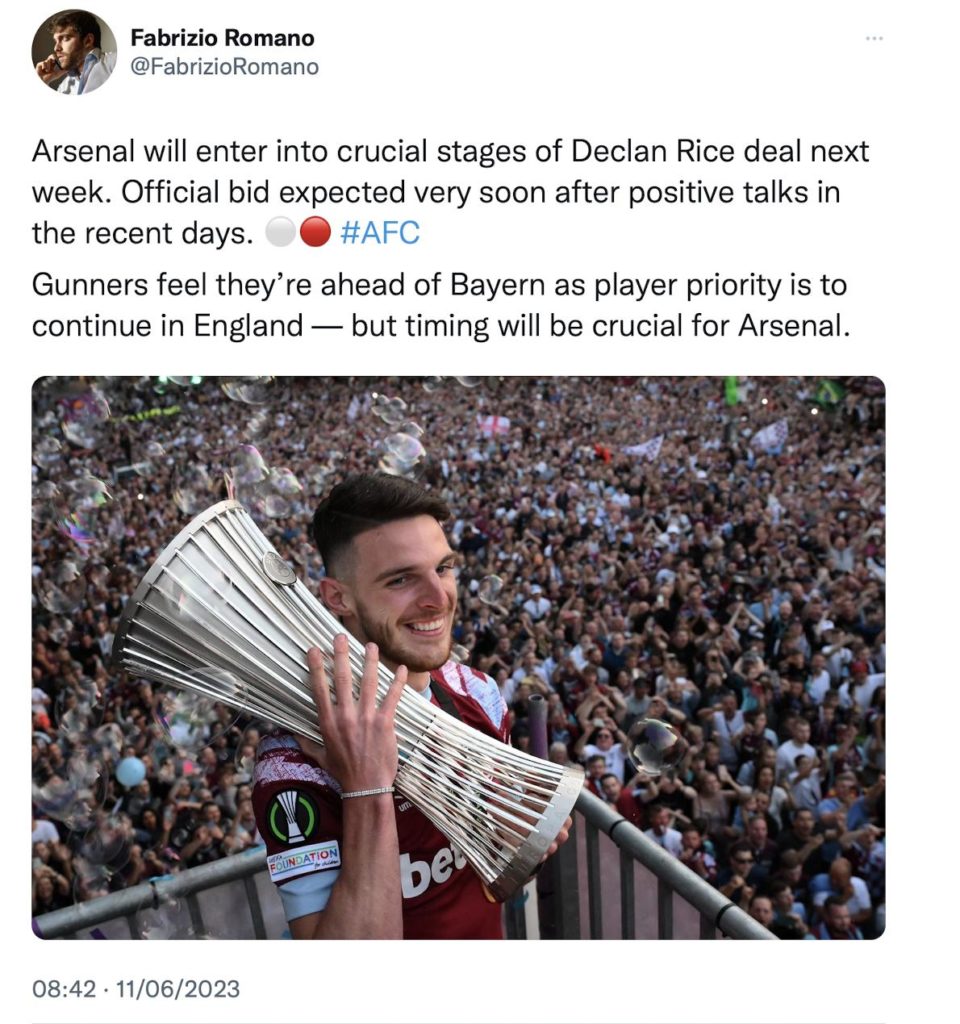The width and height of the screenshot is (960, 1024).
Task: Click the first paragraph about Arsenal's bid
Action: [450, 193]
